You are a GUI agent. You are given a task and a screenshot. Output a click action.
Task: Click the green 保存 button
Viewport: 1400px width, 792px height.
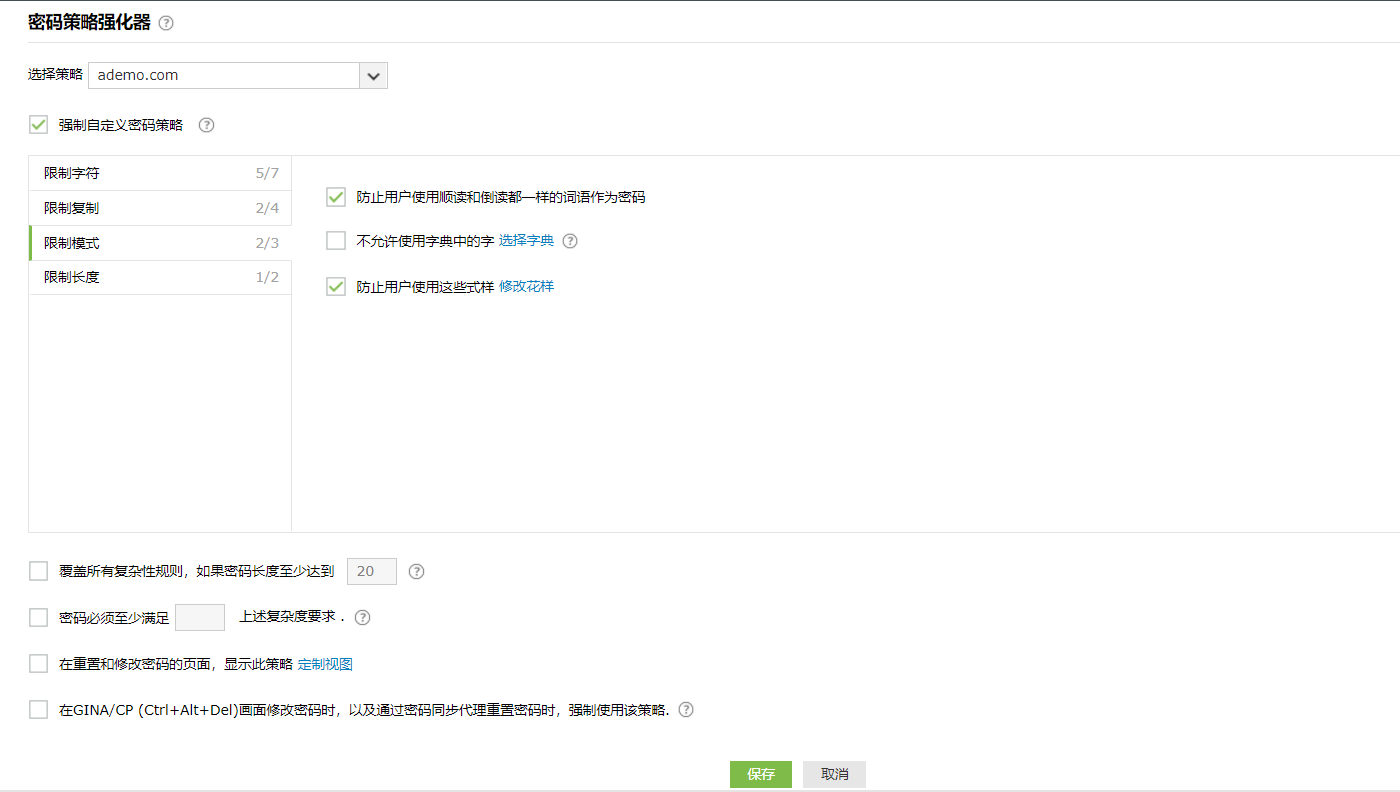tap(761, 774)
